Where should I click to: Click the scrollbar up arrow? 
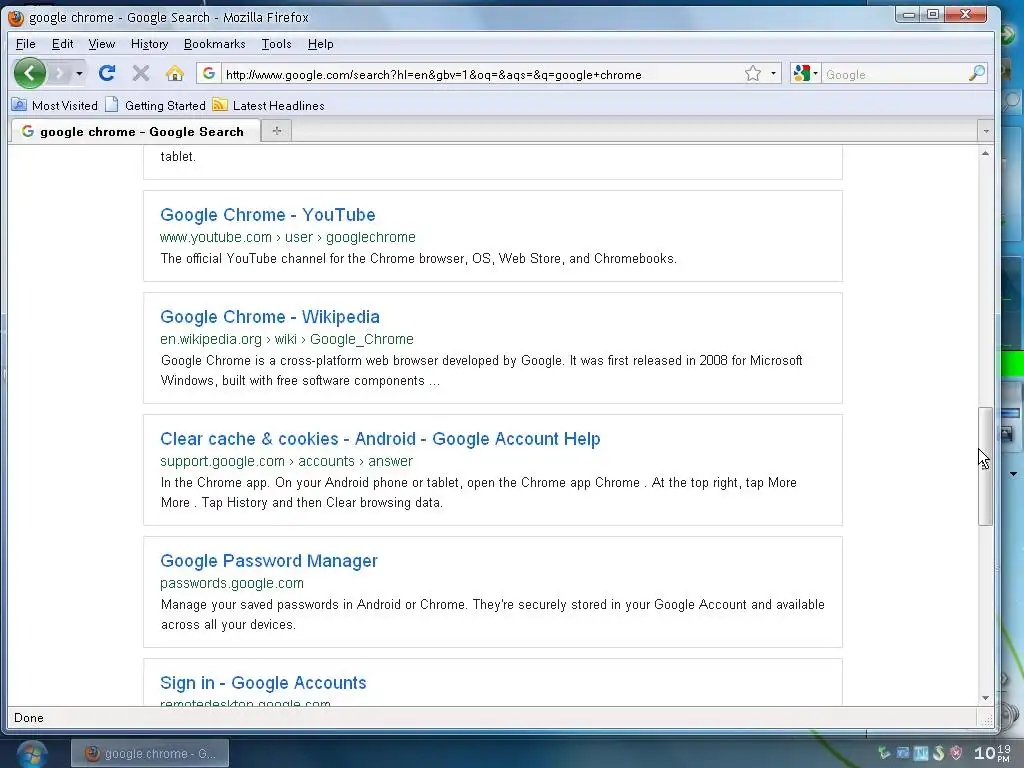(985, 153)
